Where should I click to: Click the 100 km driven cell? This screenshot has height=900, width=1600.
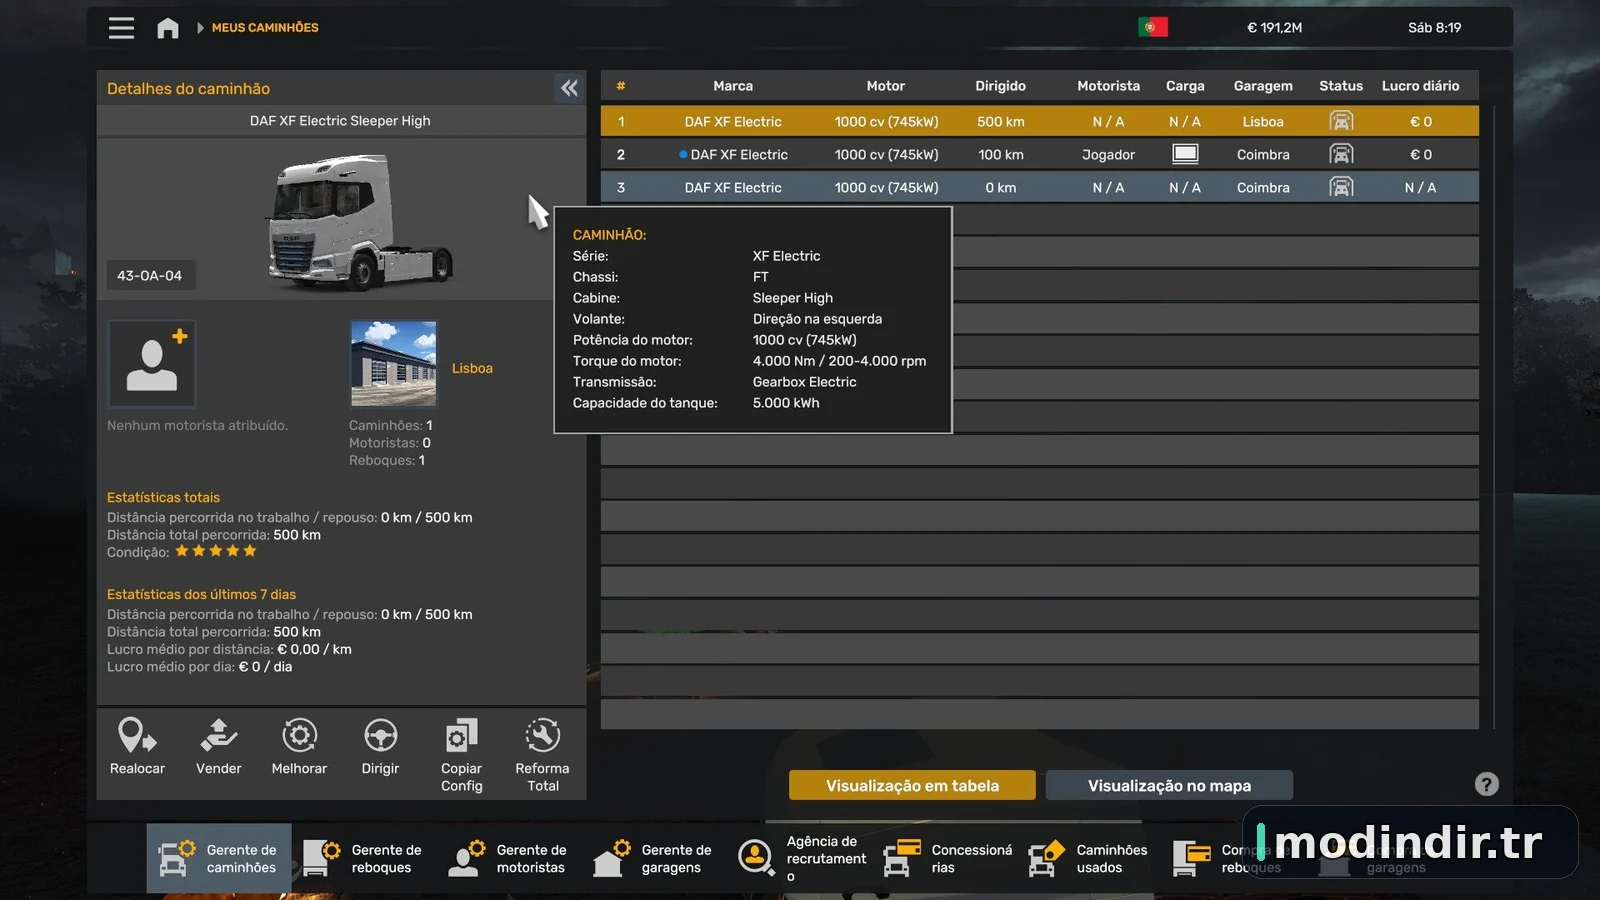[1001, 155]
